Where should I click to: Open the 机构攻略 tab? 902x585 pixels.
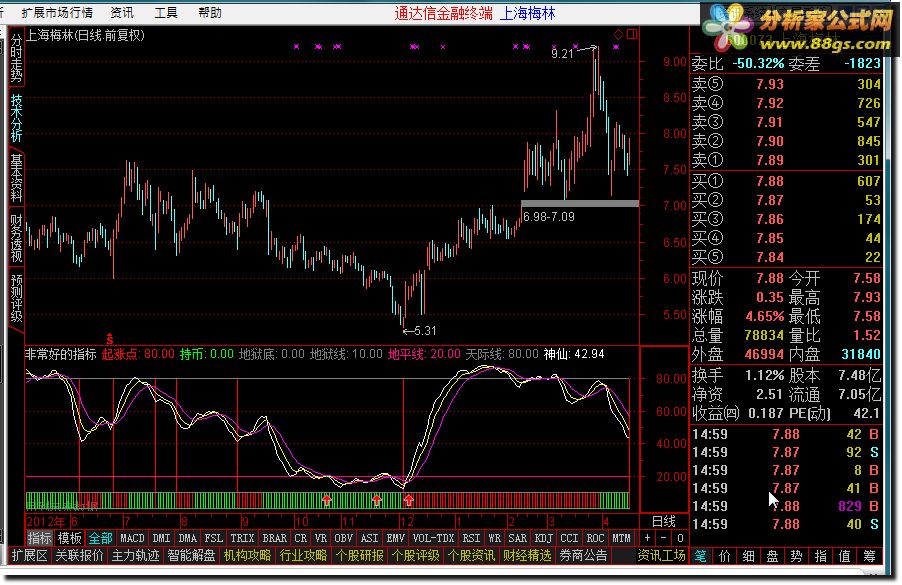247,556
